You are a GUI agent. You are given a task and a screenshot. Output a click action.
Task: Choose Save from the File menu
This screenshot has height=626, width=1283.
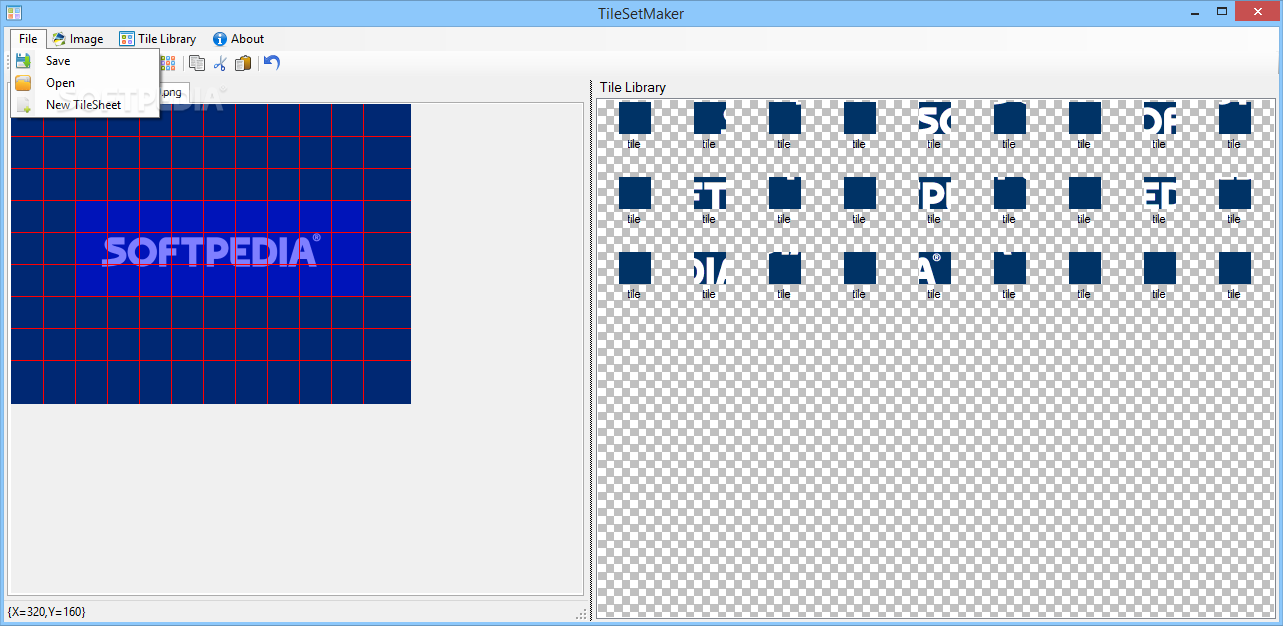tap(85, 61)
